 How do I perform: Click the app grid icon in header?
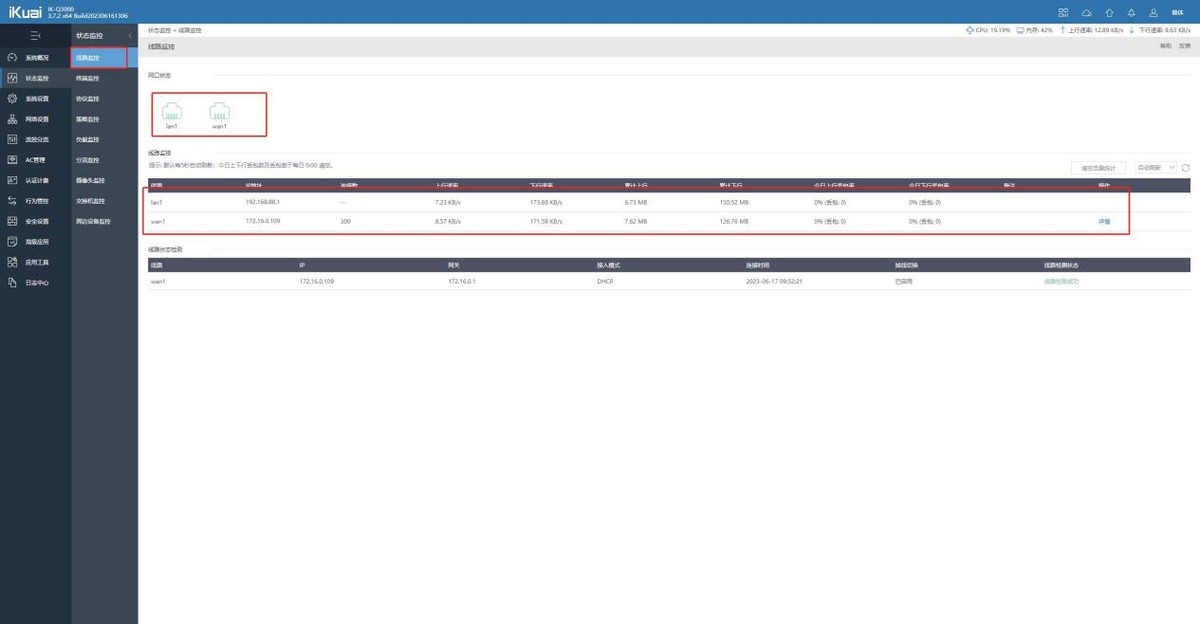[1063, 12]
